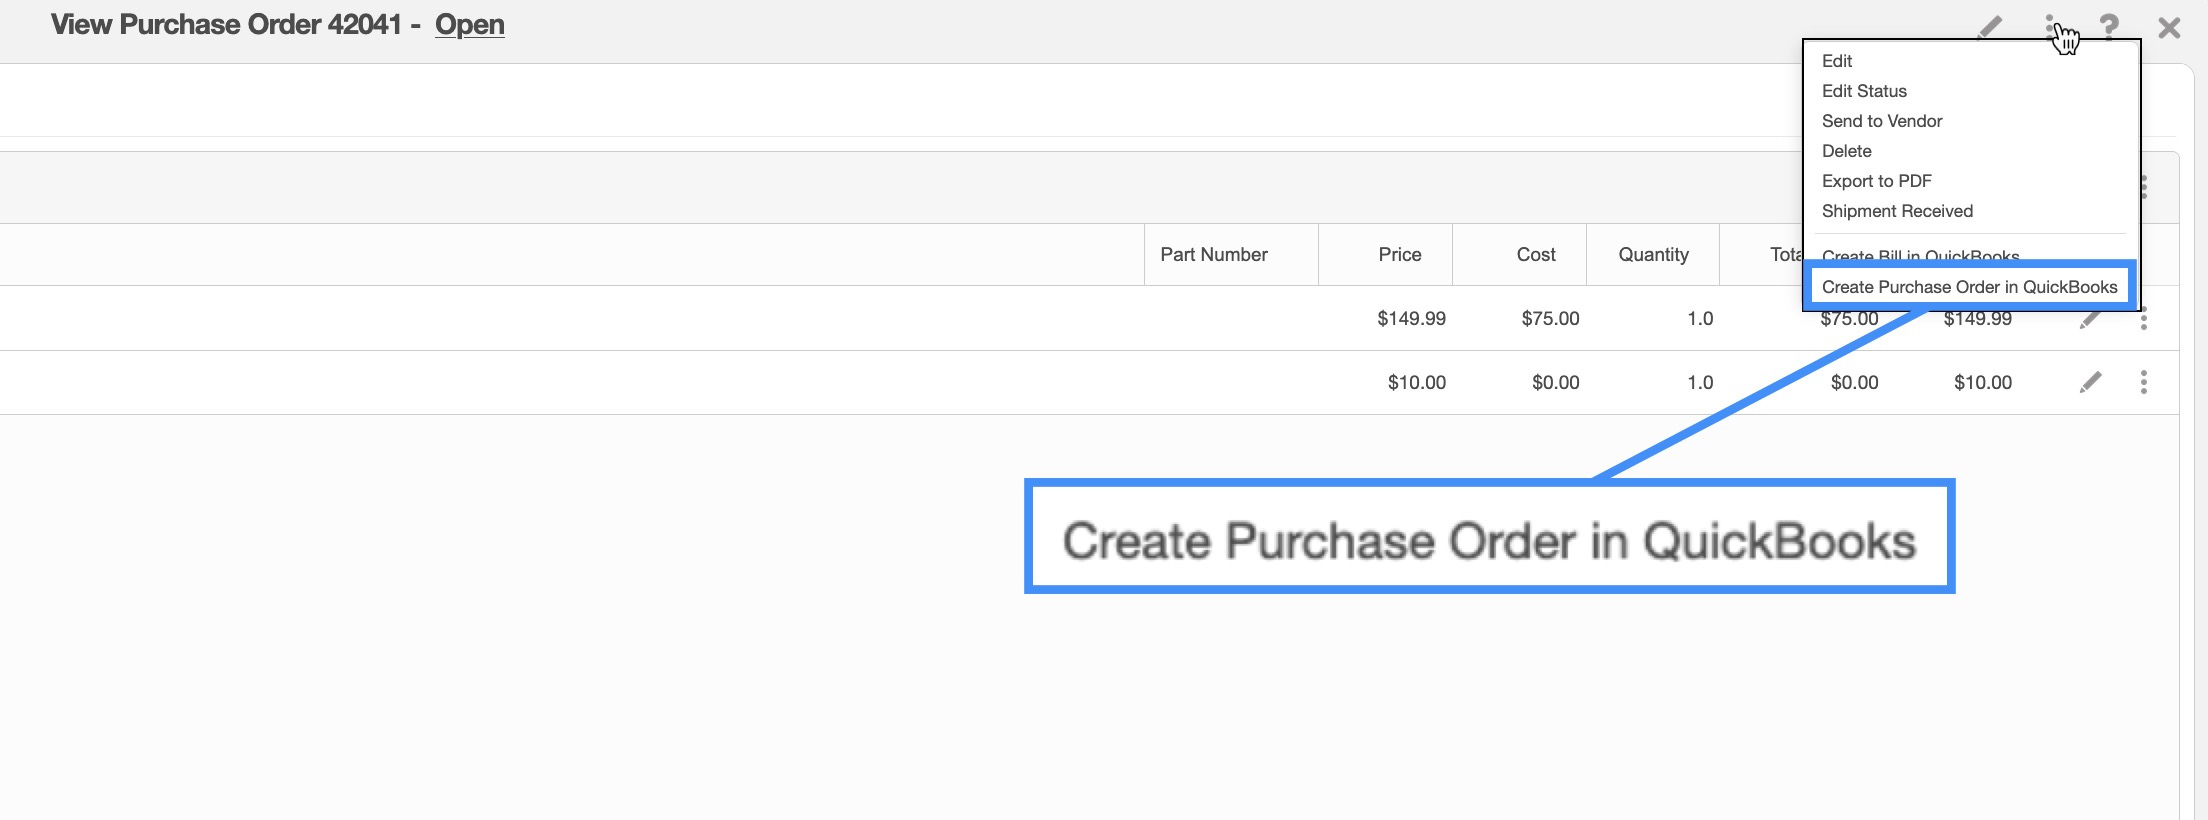Image resolution: width=2208 pixels, height=820 pixels.
Task: Edit the $149.99 line item with pencil
Action: click(x=2090, y=321)
